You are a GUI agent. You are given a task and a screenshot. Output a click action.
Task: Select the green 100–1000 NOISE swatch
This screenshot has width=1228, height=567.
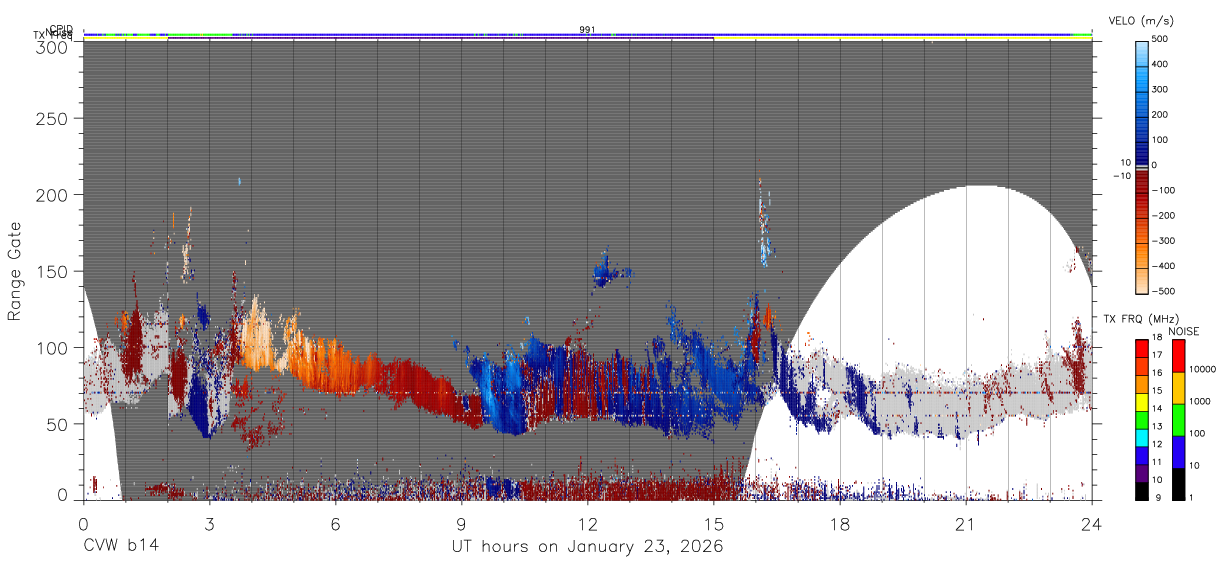tap(1178, 419)
